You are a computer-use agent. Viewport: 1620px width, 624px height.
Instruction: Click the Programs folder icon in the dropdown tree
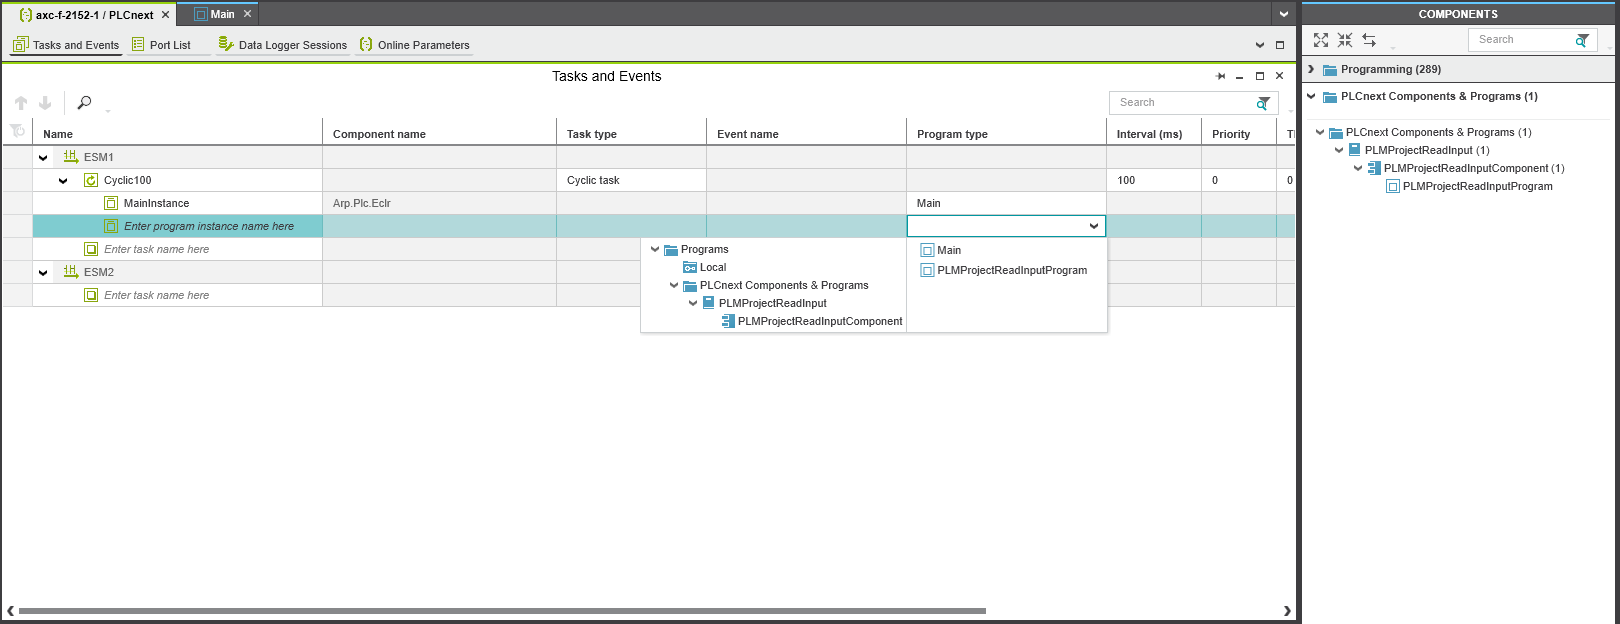(x=671, y=250)
